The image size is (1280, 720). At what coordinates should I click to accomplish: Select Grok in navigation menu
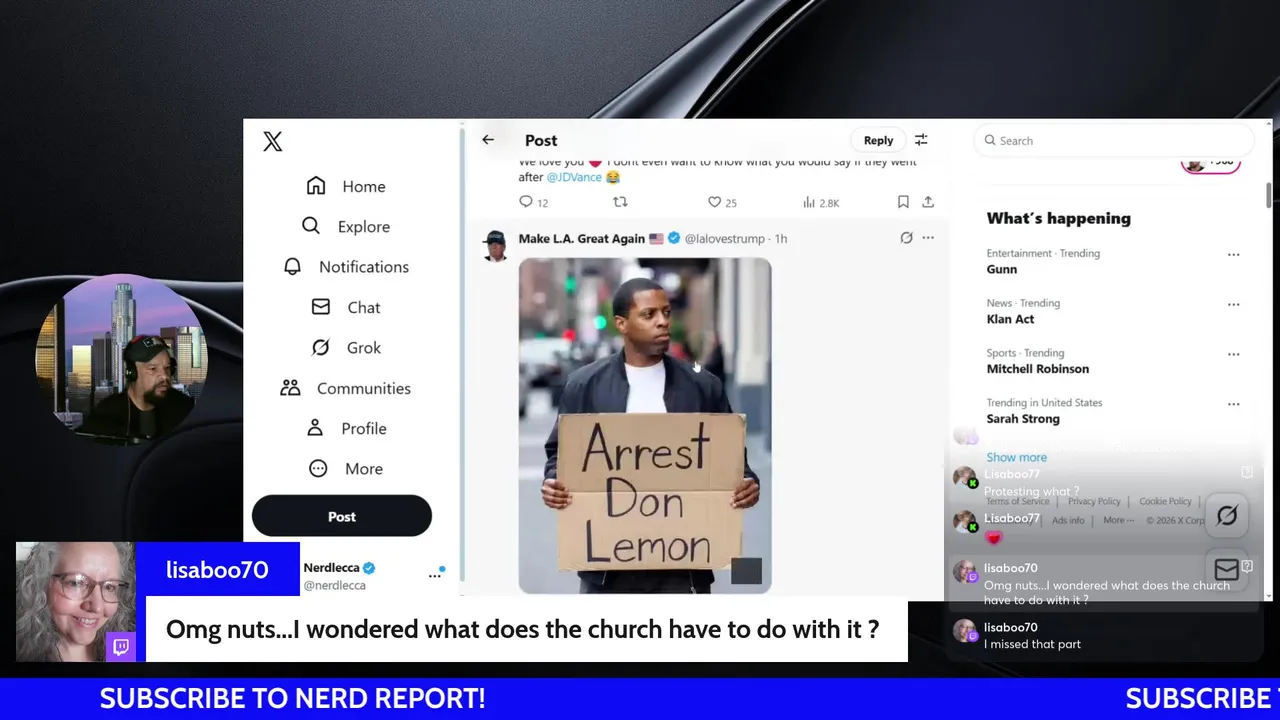tap(364, 348)
